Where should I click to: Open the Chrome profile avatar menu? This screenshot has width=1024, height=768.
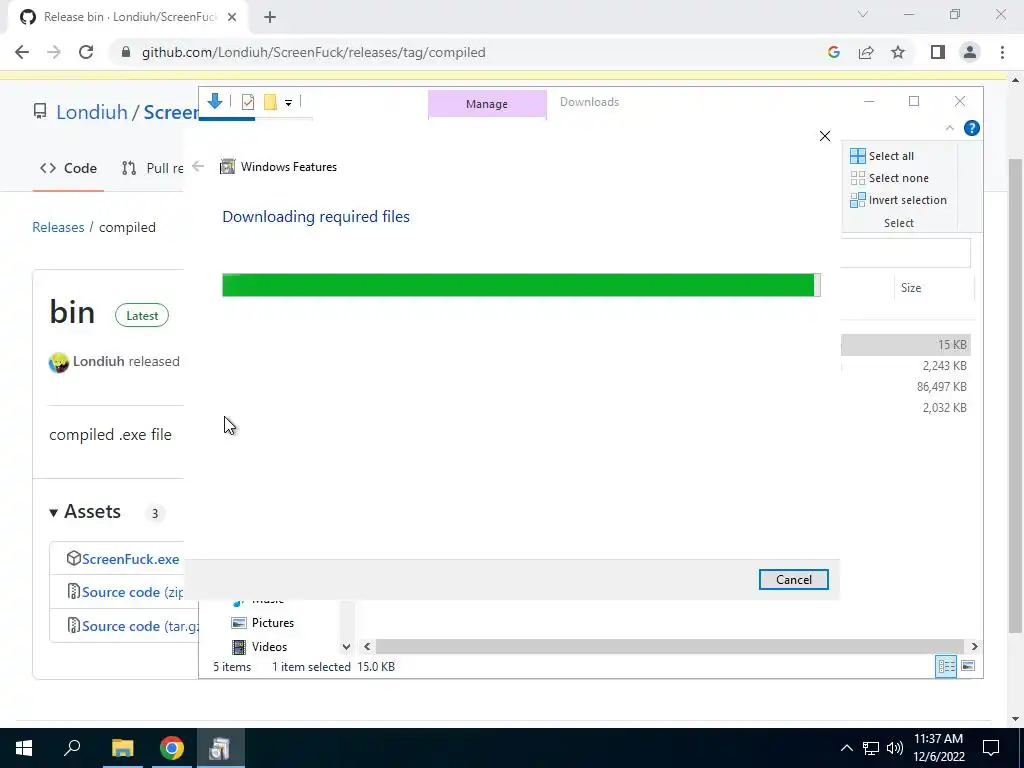pyautogui.click(x=970, y=52)
